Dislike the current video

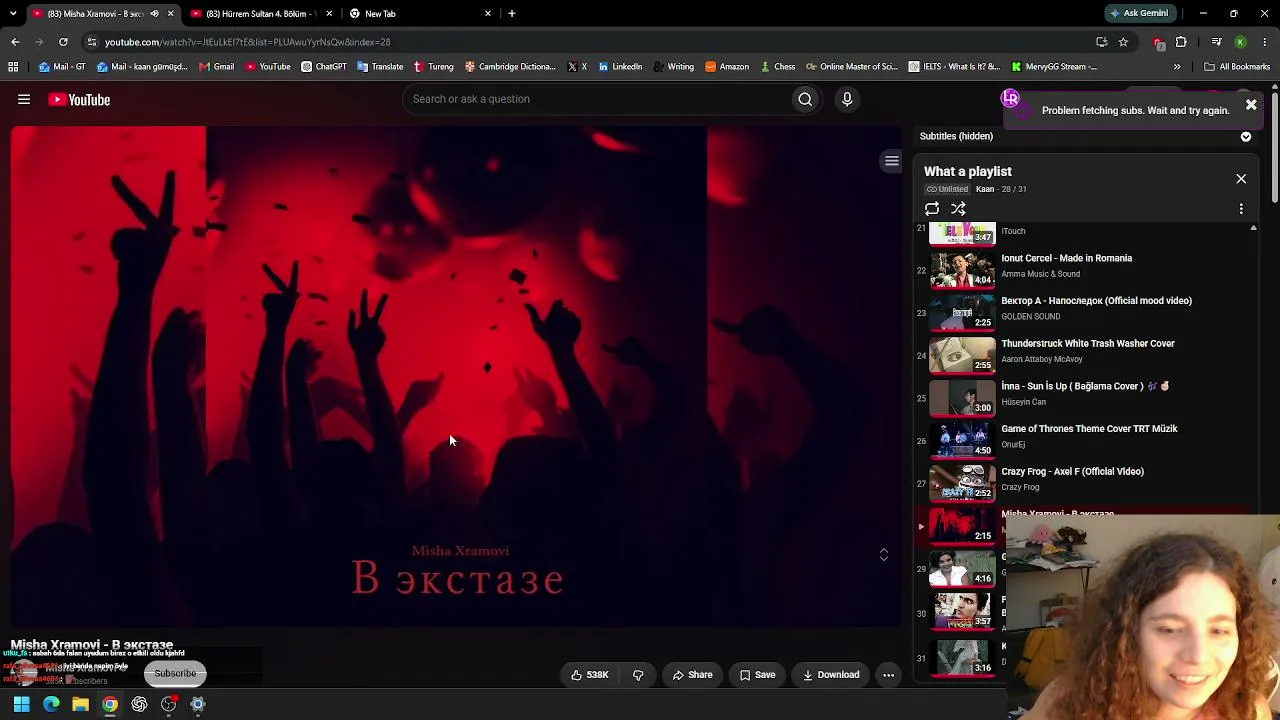pos(638,675)
